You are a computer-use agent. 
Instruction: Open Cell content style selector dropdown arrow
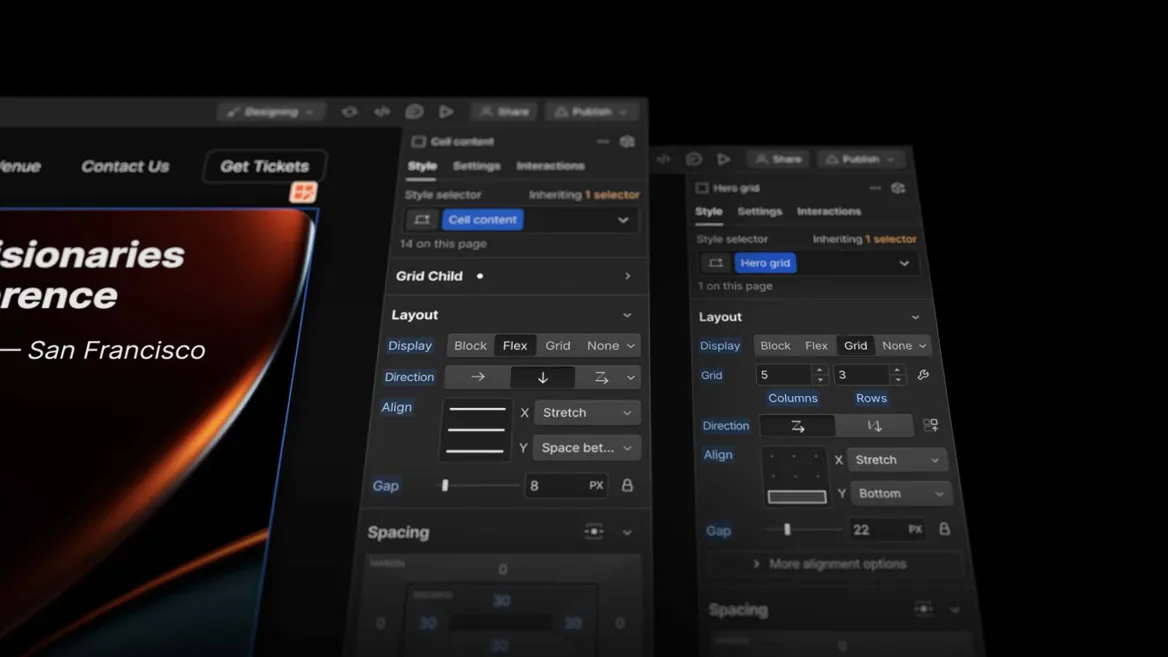point(623,220)
